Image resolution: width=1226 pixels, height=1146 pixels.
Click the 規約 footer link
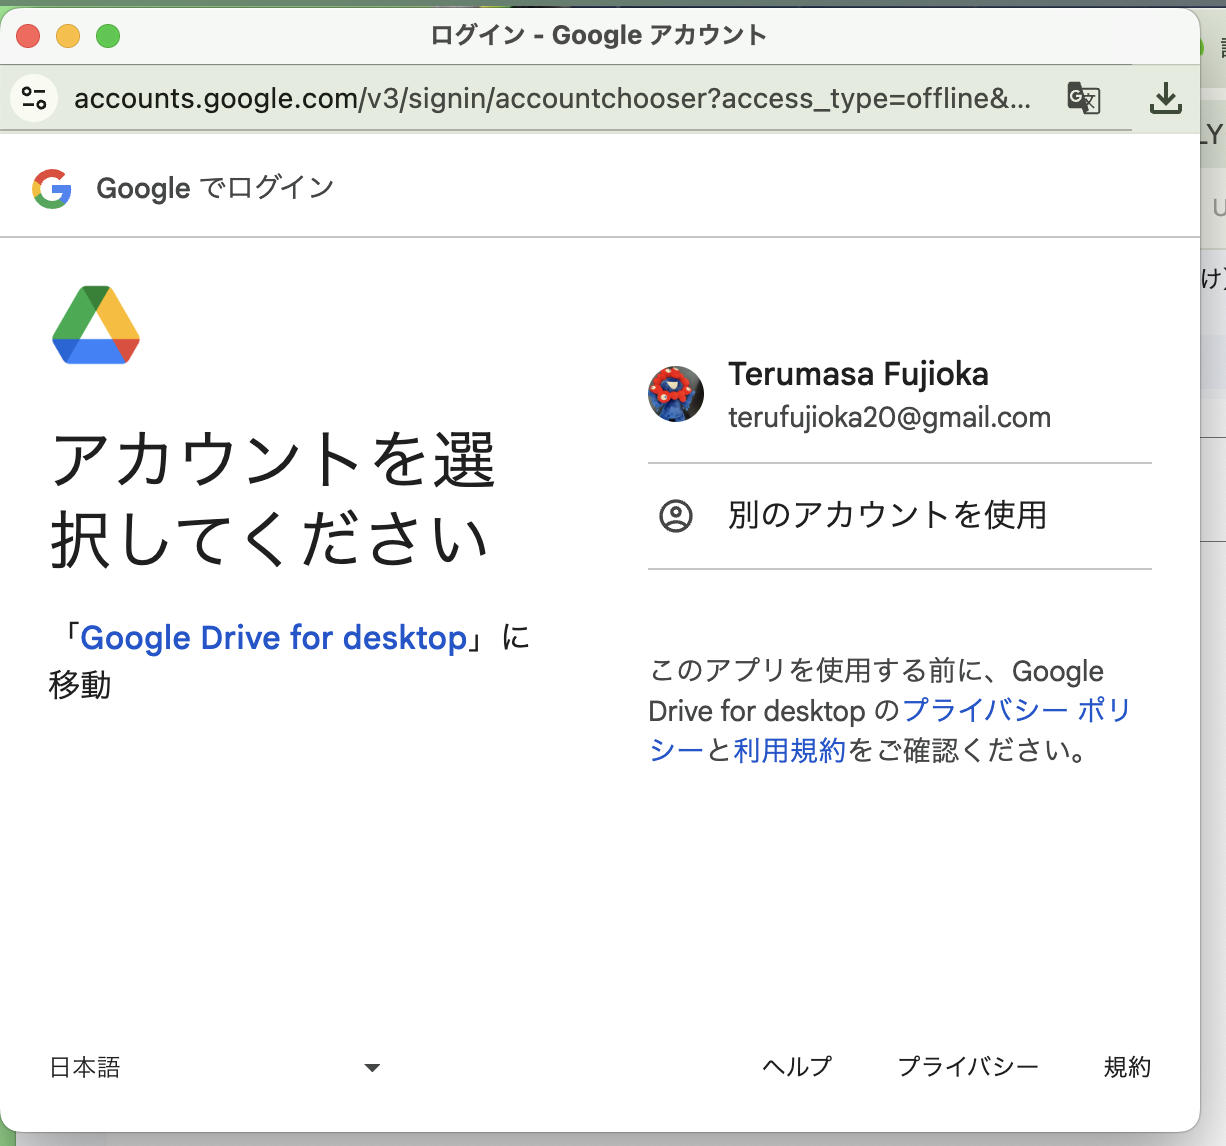click(1128, 1066)
